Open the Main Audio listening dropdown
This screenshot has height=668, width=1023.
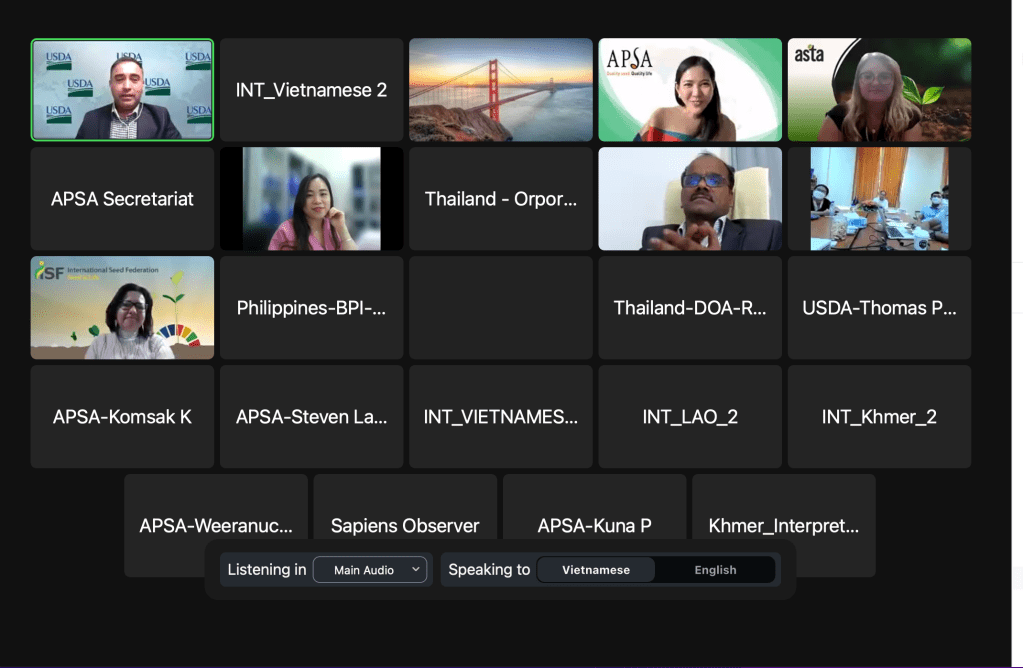(x=370, y=570)
